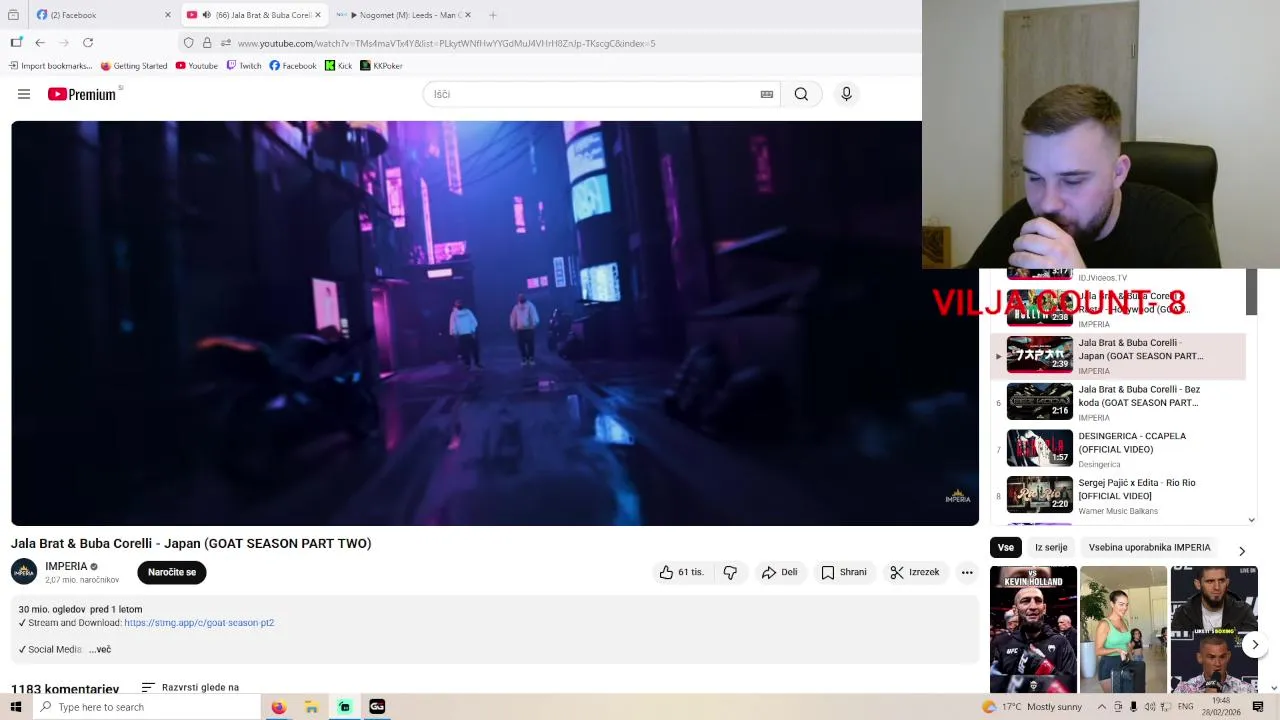The image size is (1280, 720).
Task: Open the Youtube bookmark
Action: coord(196,66)
